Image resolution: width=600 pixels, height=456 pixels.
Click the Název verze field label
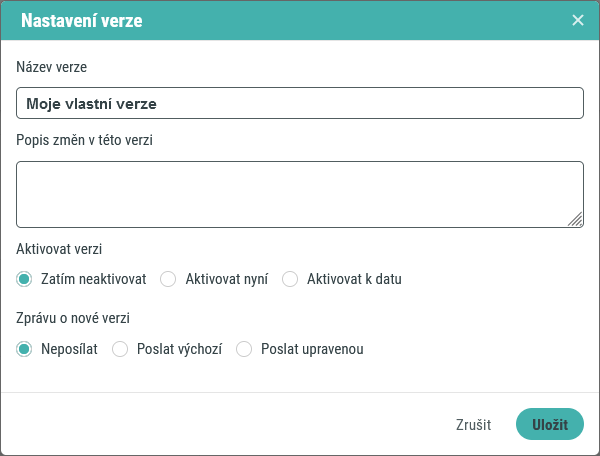click(52, 67)
